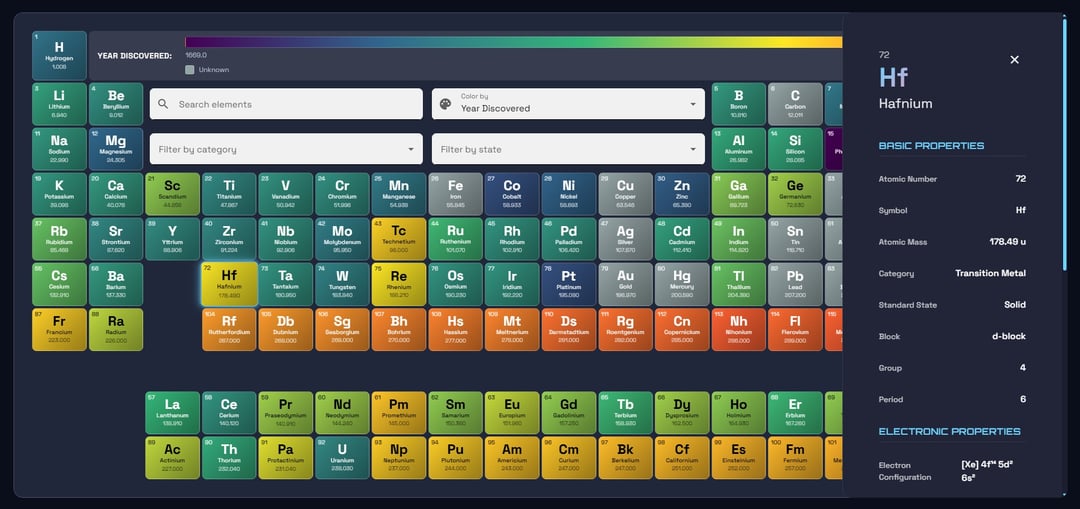The width and height of the screenshot is (1080, 509).
Task: Pick the Carbon element tile
Action: [795, 104]
